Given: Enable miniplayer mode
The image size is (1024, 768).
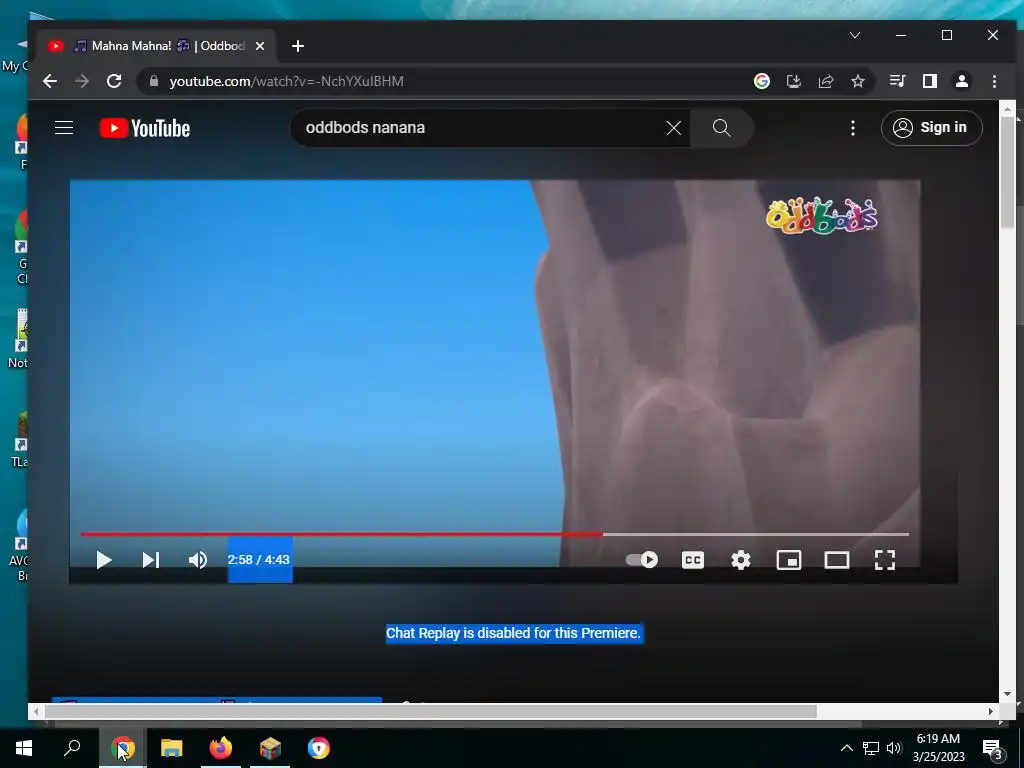Looking at the screenshot, I should tap(789, 560).
